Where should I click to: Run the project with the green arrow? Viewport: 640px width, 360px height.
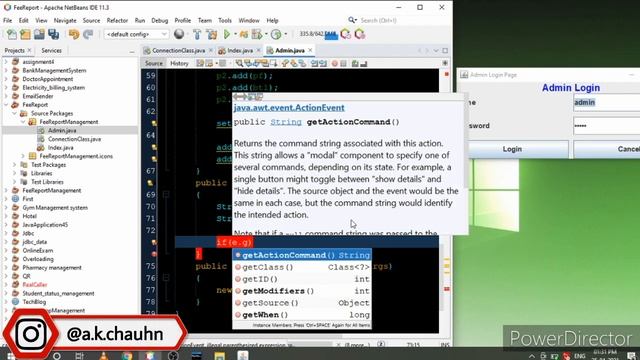click(227, 35)
